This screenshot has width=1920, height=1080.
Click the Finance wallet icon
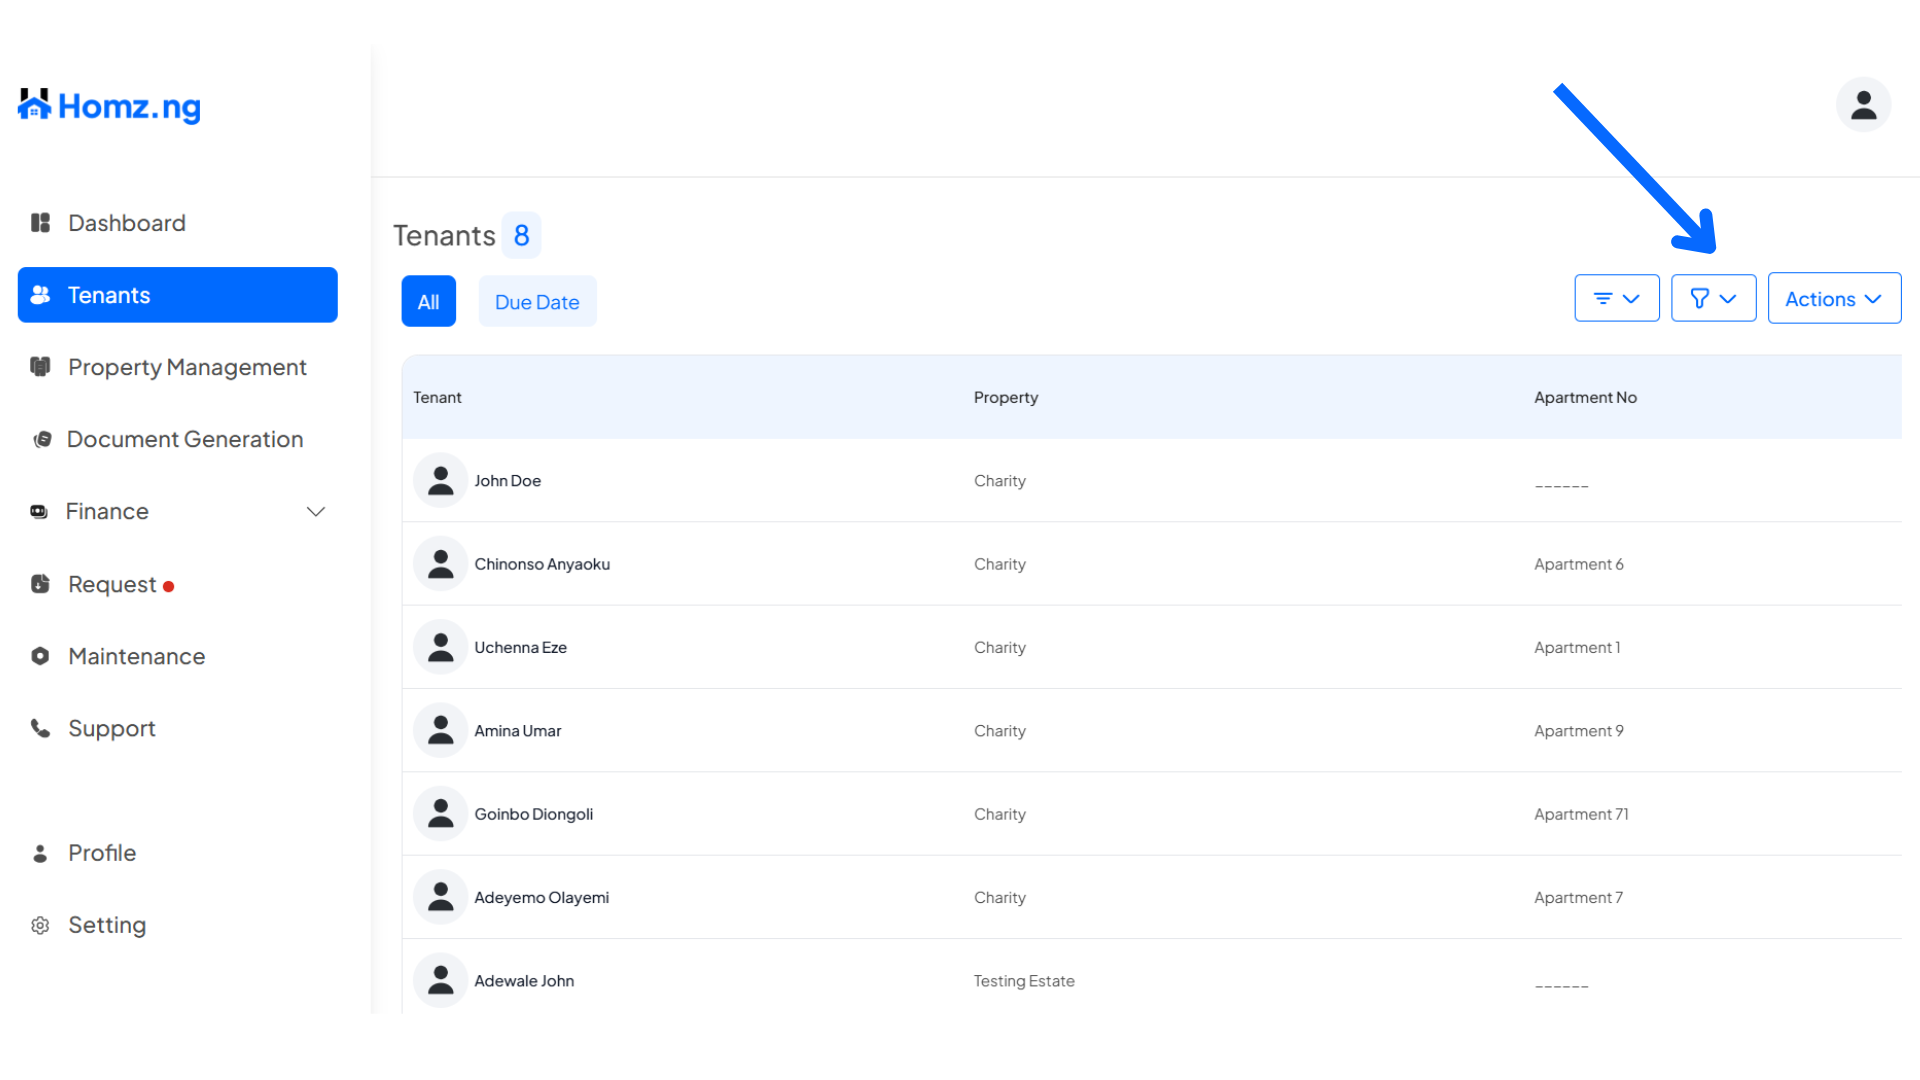[x=39, y=512]
